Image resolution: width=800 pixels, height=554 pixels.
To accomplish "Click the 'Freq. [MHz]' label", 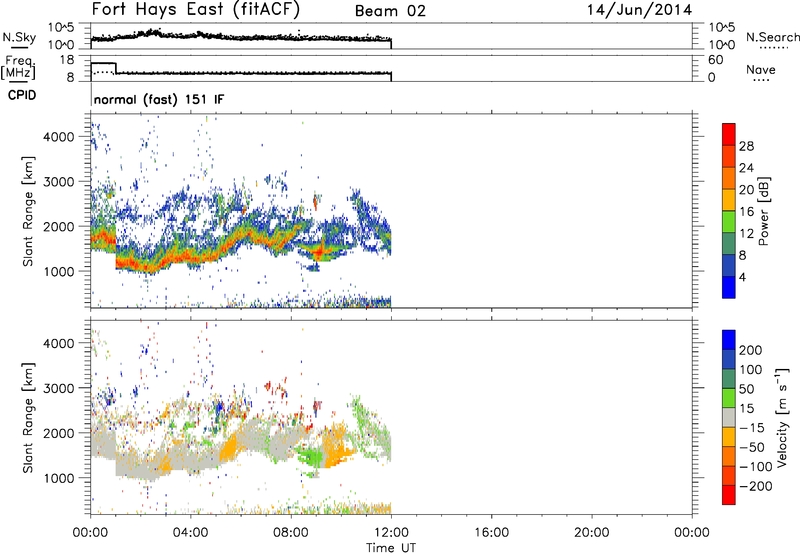I will (18, 67).
